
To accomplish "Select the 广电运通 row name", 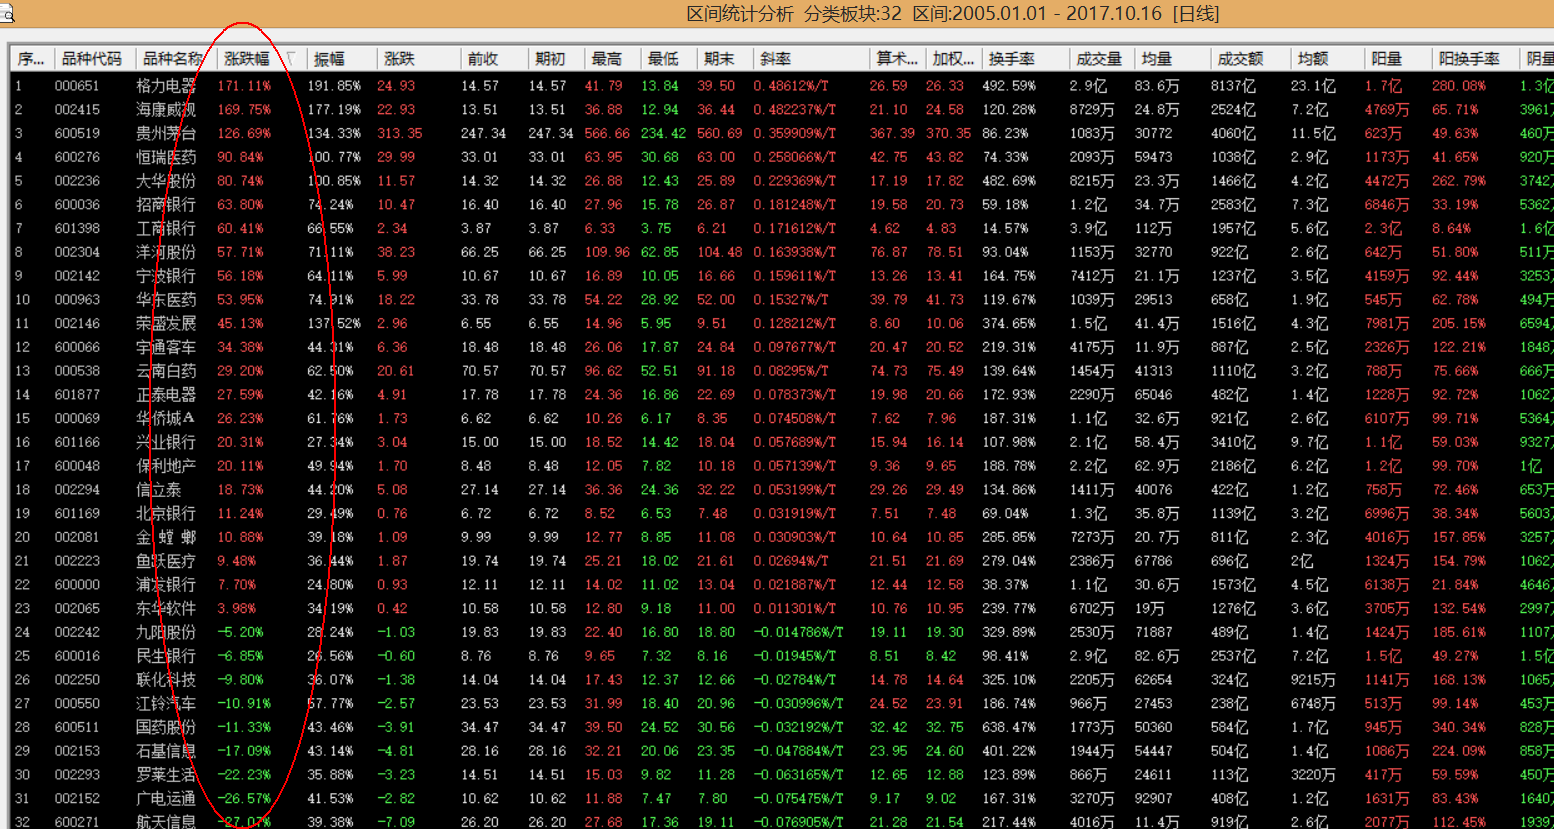I will click(x=166, y=798).
